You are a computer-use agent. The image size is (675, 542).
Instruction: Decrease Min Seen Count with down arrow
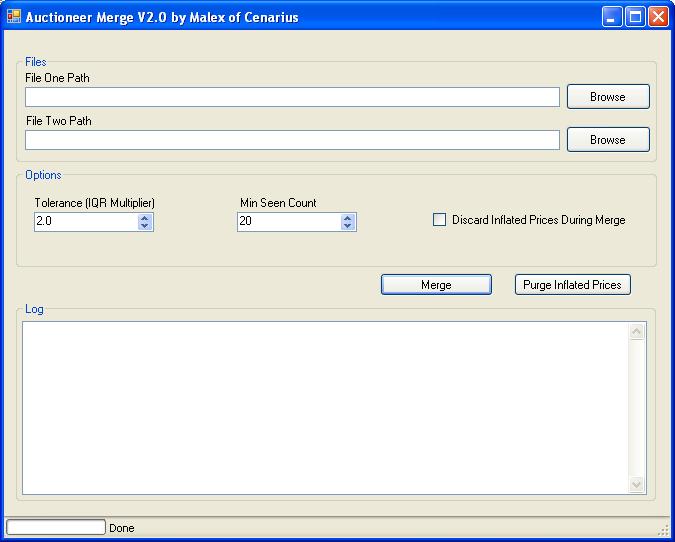tap(348, 226)
